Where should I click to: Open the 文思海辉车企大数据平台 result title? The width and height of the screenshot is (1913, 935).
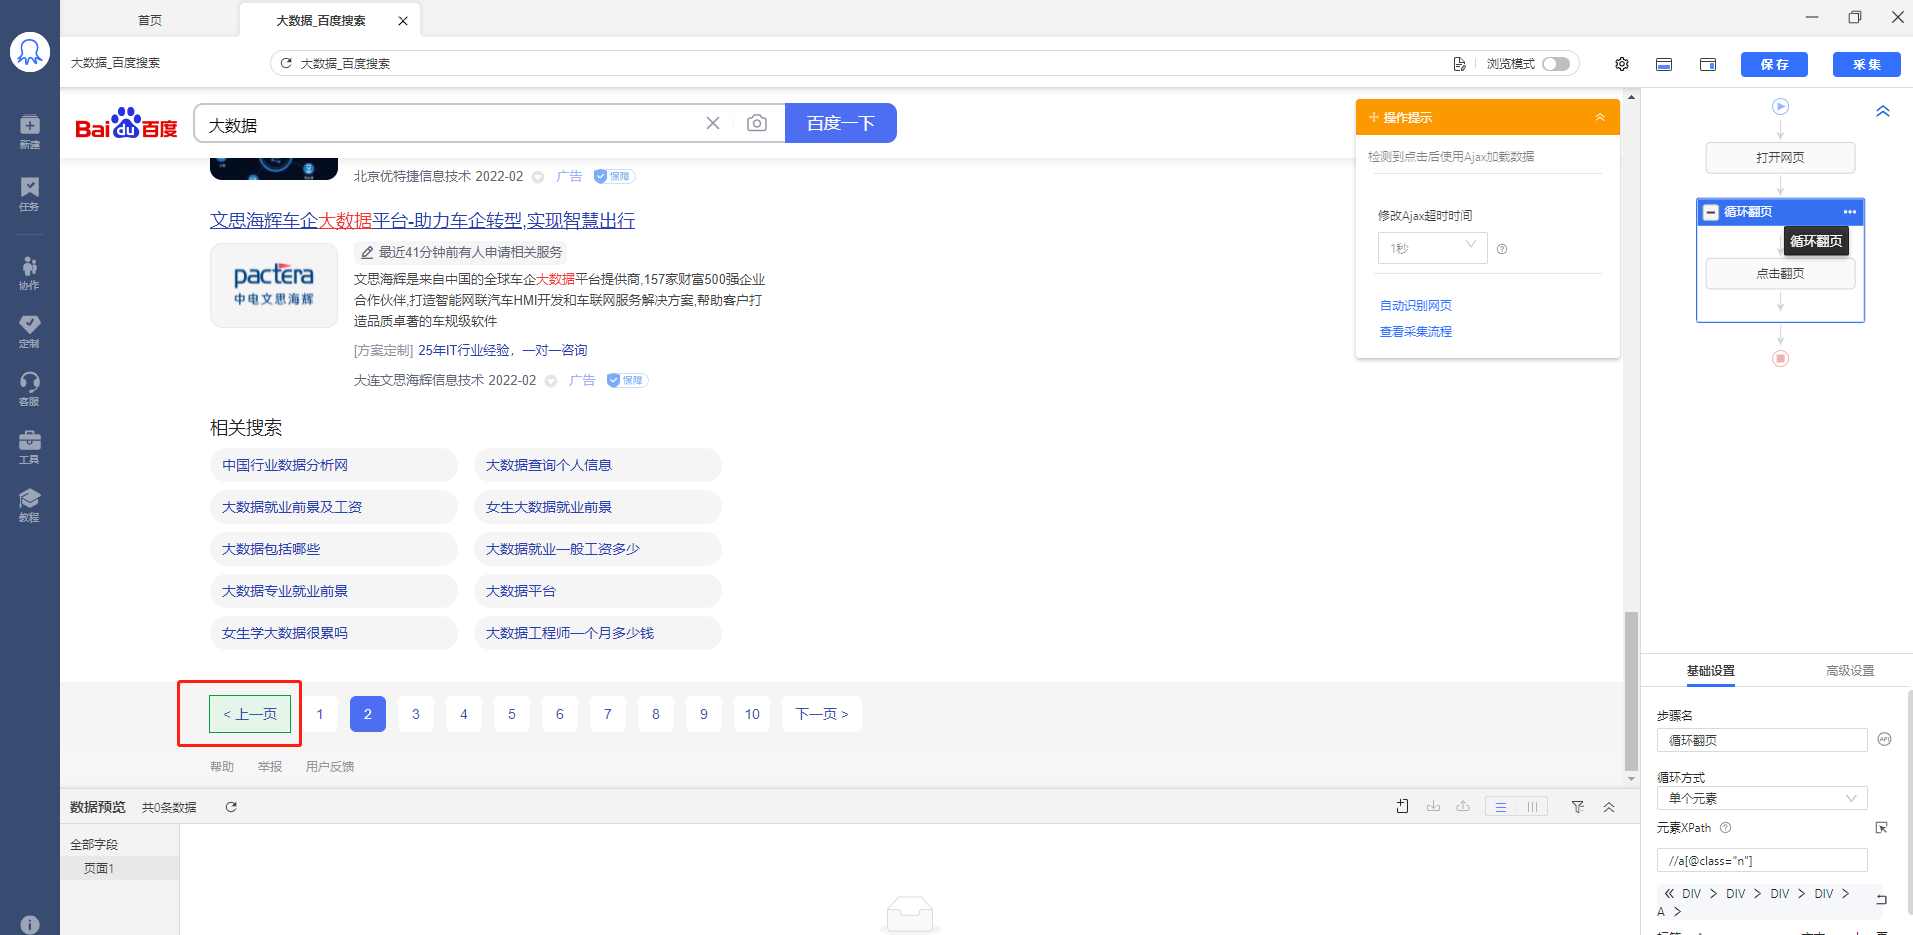(x=422, y=220)
